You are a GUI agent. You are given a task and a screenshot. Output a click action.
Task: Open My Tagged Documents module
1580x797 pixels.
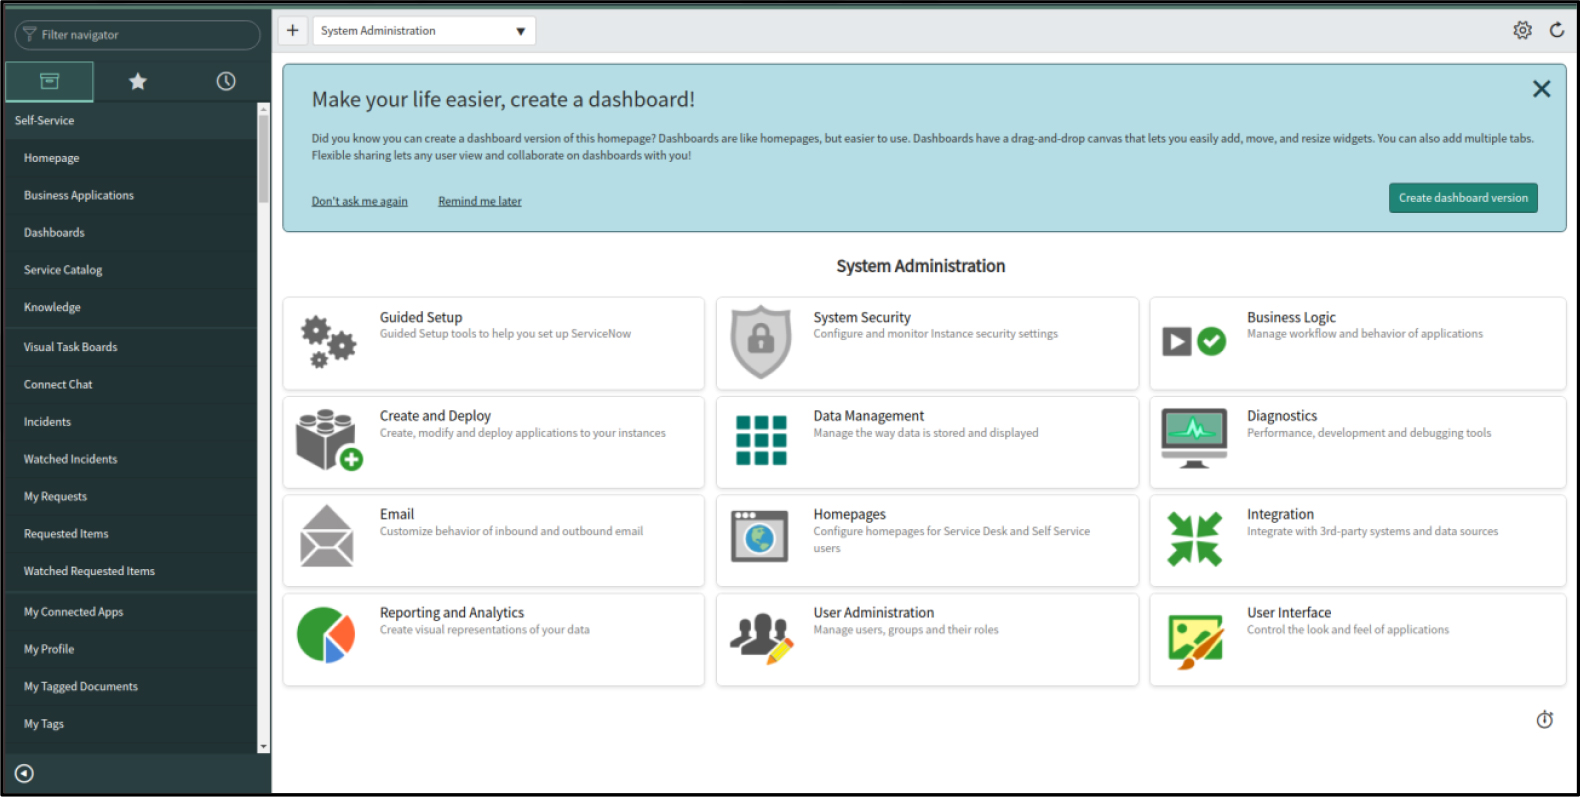(x=129, y=686)
